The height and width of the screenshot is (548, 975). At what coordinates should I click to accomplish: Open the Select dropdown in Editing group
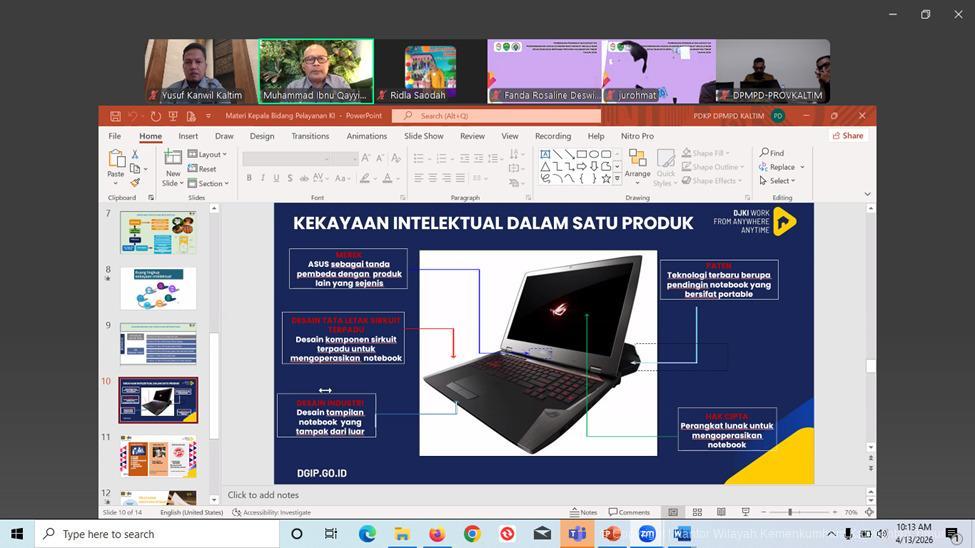(777, 181)
